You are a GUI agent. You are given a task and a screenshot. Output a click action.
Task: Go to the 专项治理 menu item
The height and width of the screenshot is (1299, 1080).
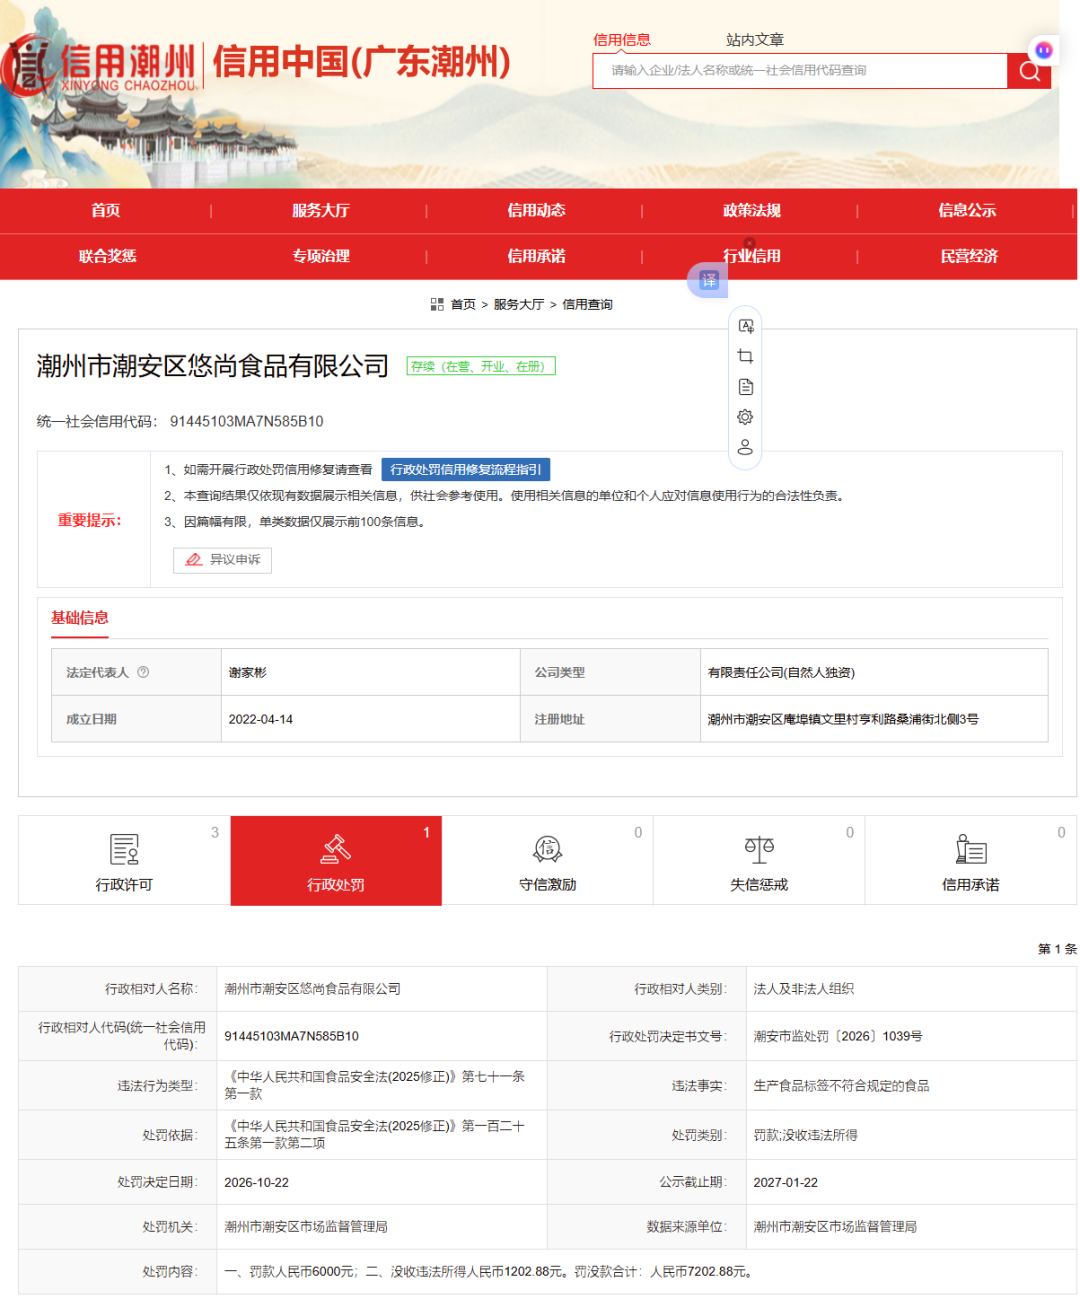coord(321,256)
